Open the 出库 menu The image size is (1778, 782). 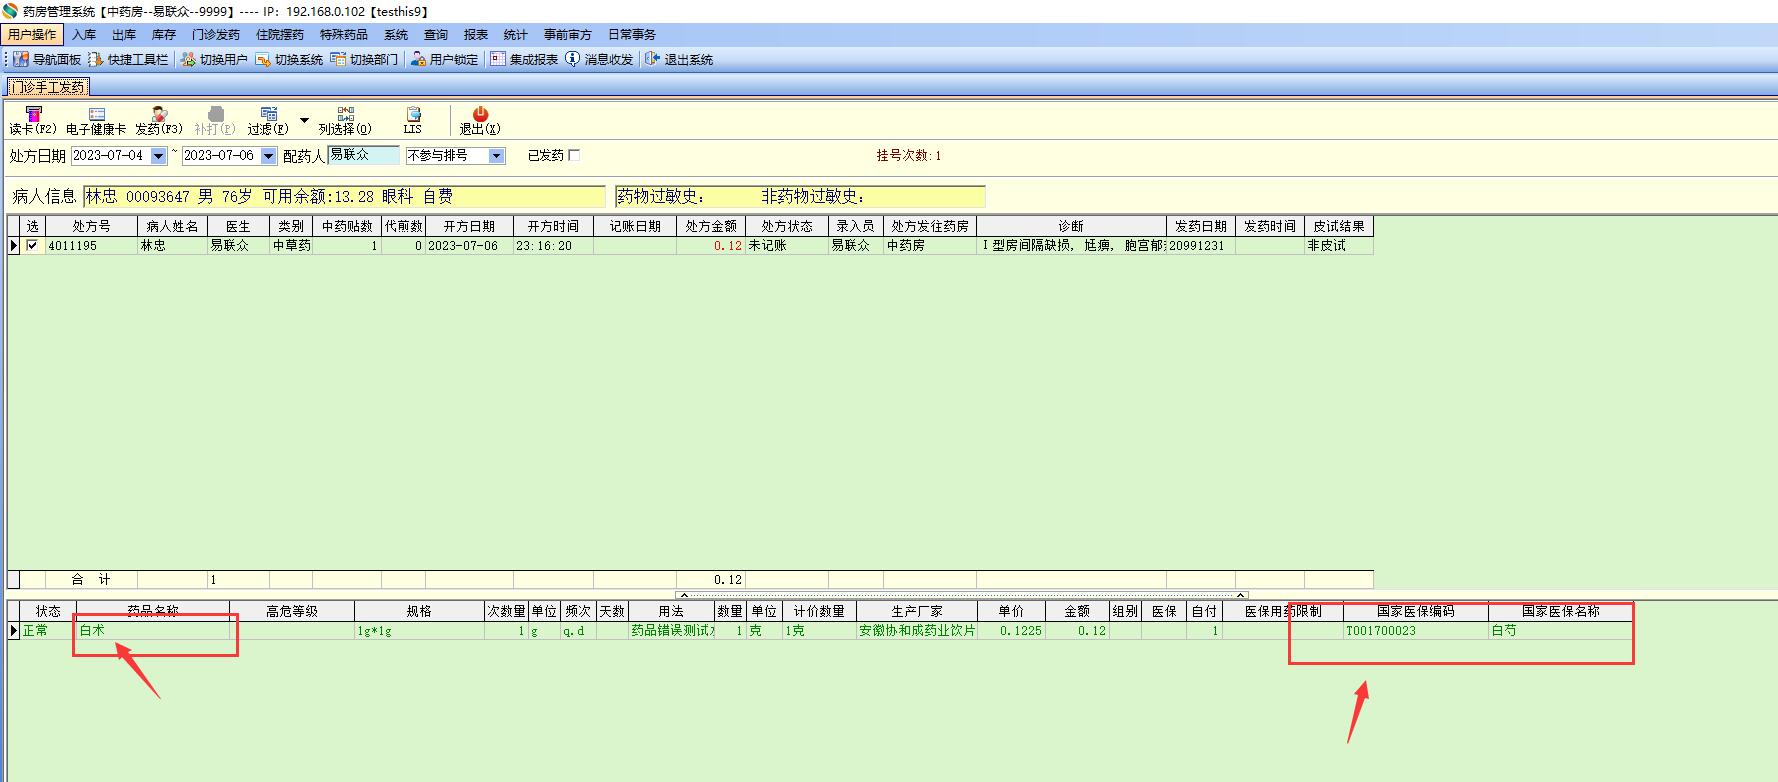coord(124,35)
